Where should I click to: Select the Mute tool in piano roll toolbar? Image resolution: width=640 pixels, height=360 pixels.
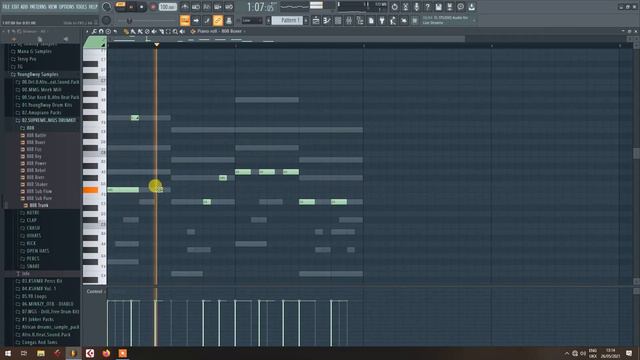pyautogui.click(x=154, y=31)
